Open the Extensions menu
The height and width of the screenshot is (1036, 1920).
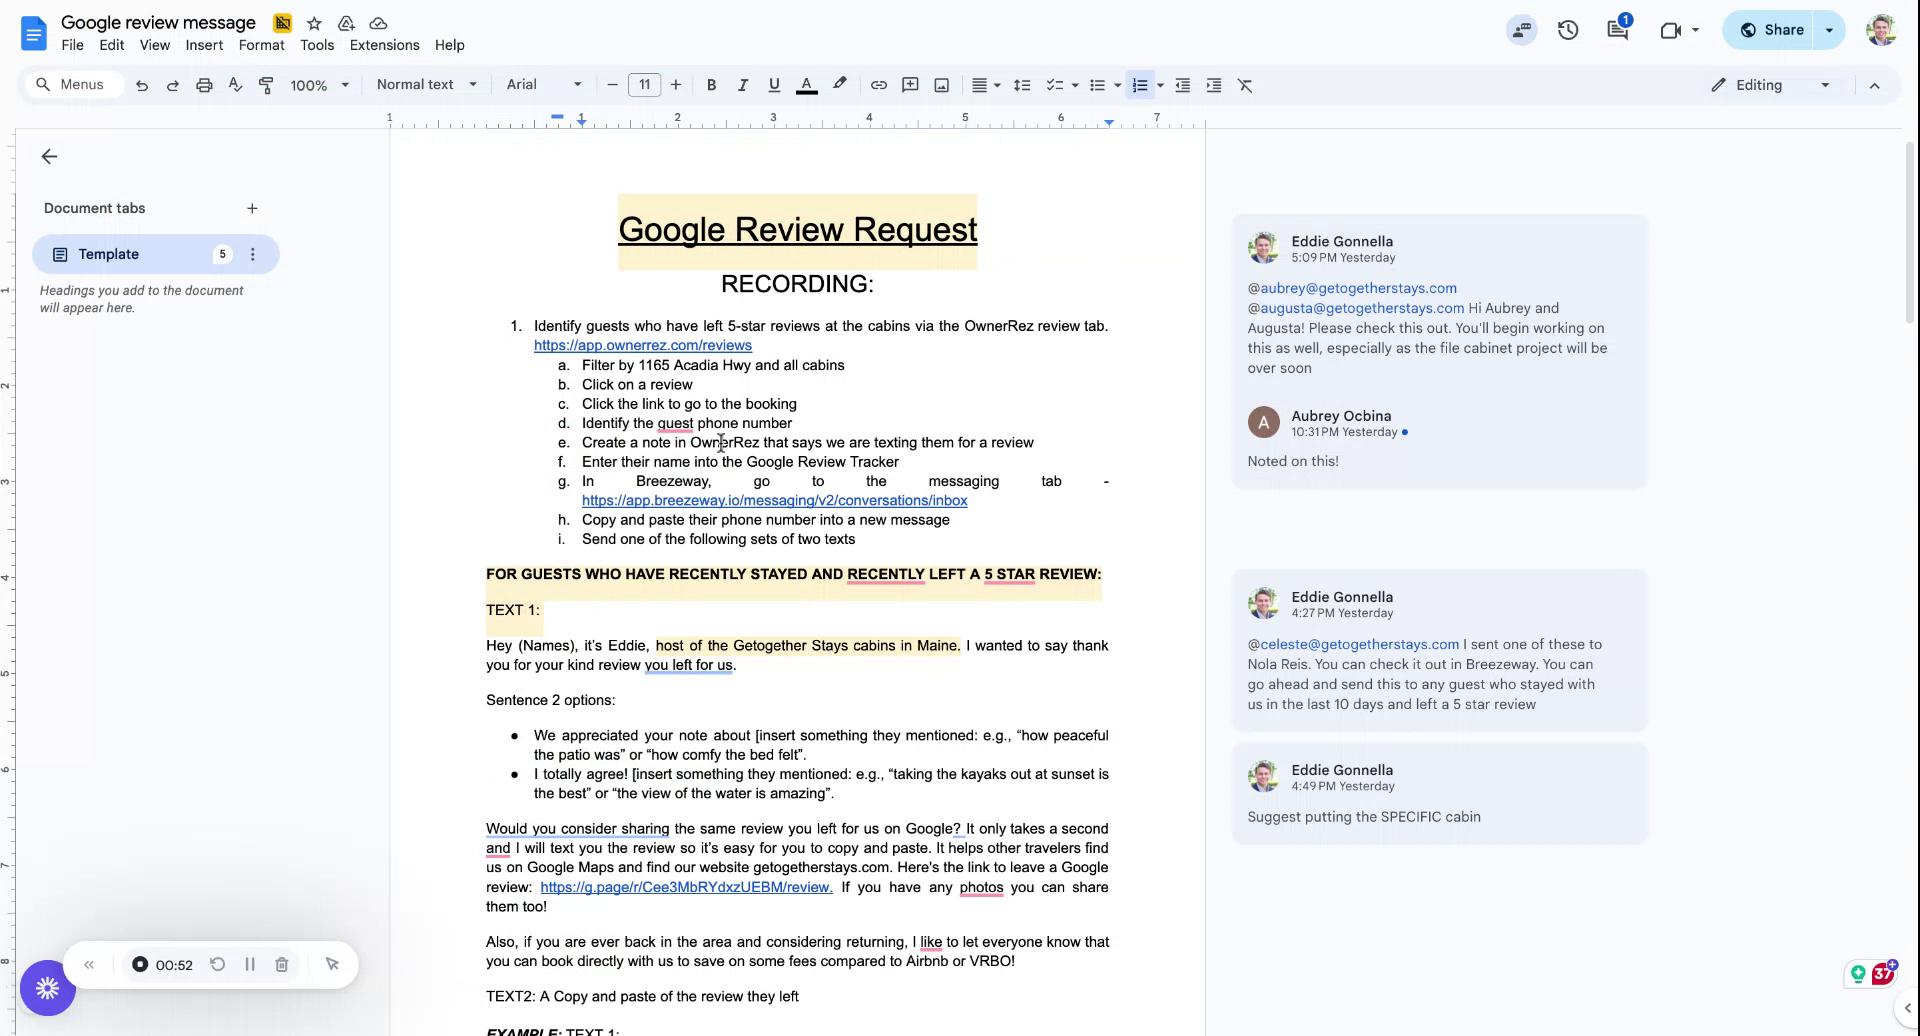(384, 45)
